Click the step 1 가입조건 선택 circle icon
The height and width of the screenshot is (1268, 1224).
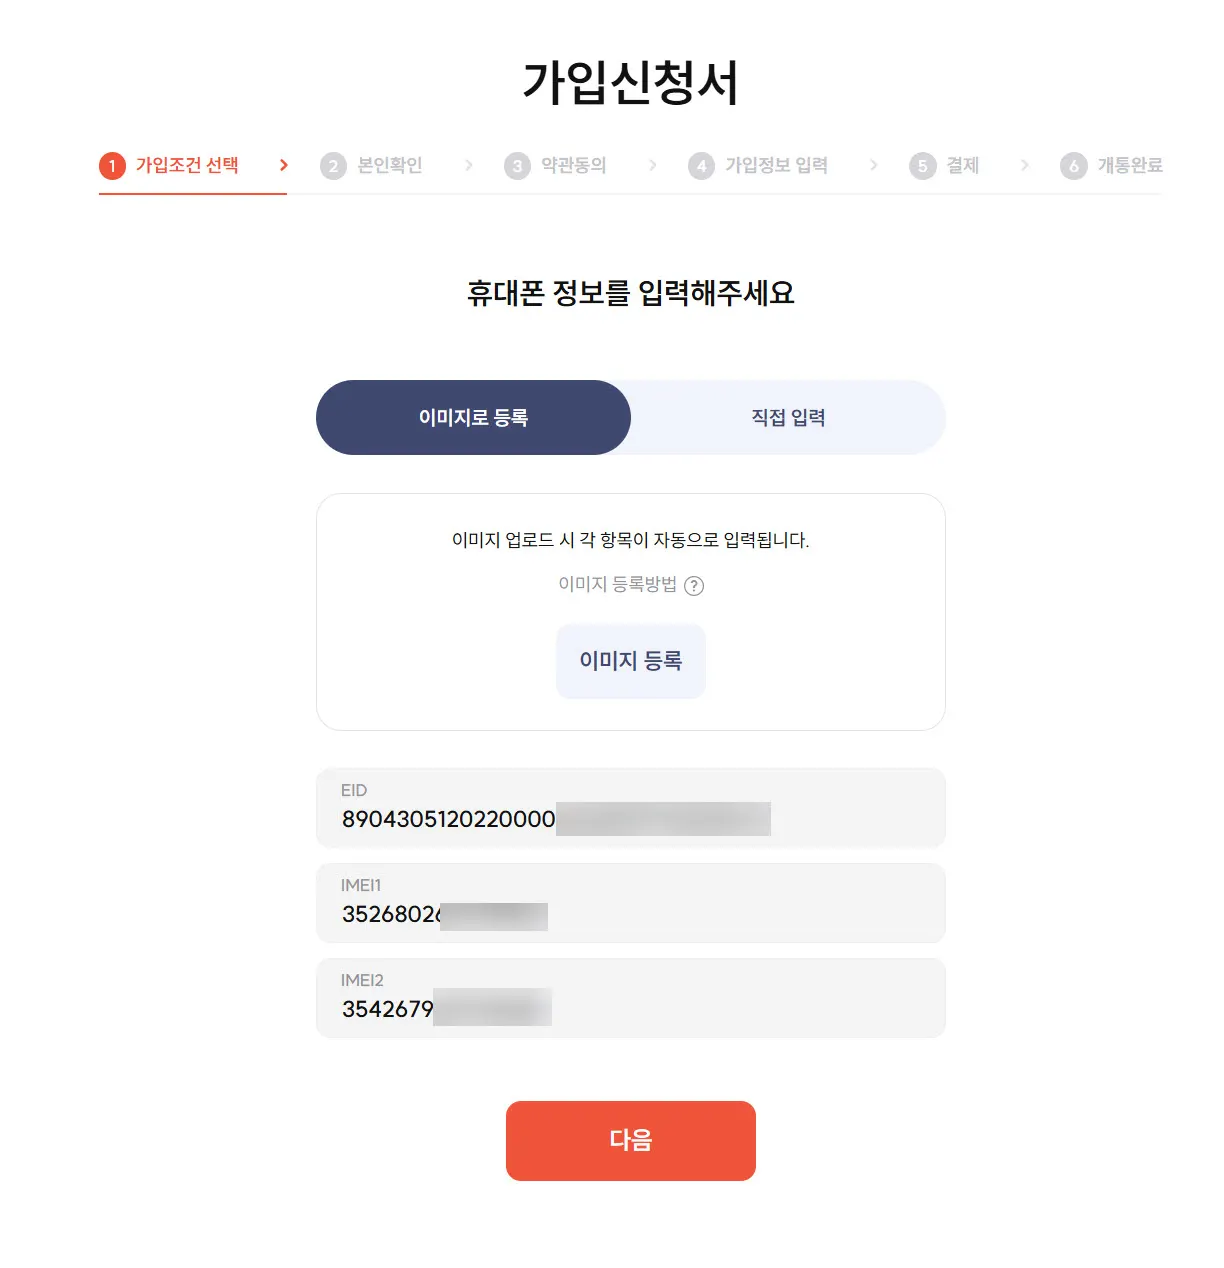coord(112,165)
